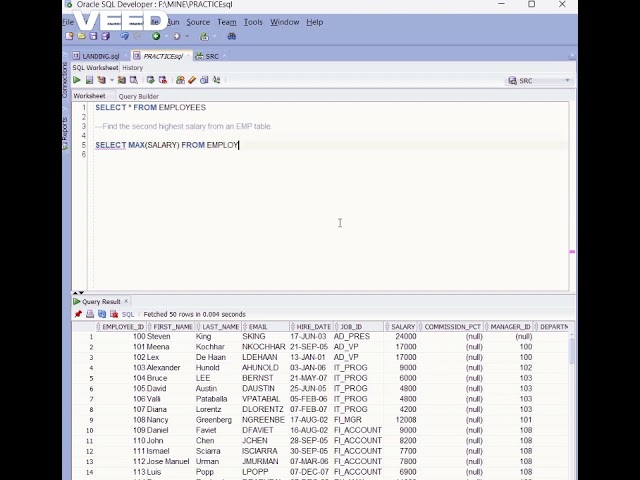
Task: Click the Unshared SQL Worksheet icon
Action: coord(180,80)
